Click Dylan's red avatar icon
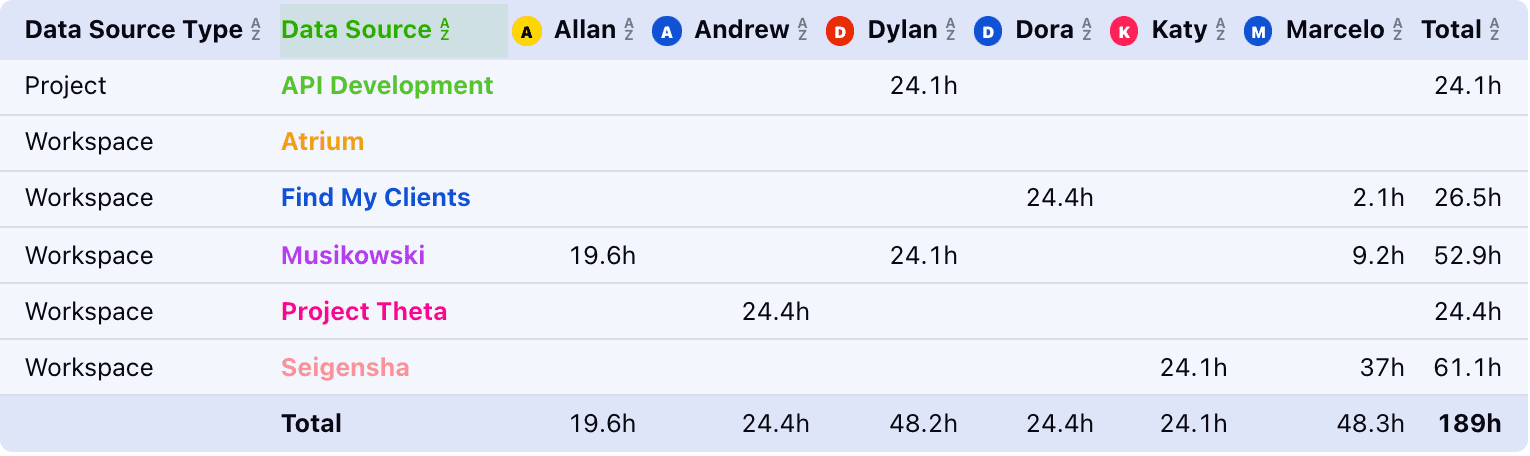Viewport: 1530px width, 456px height. click(x=840, y=31)
